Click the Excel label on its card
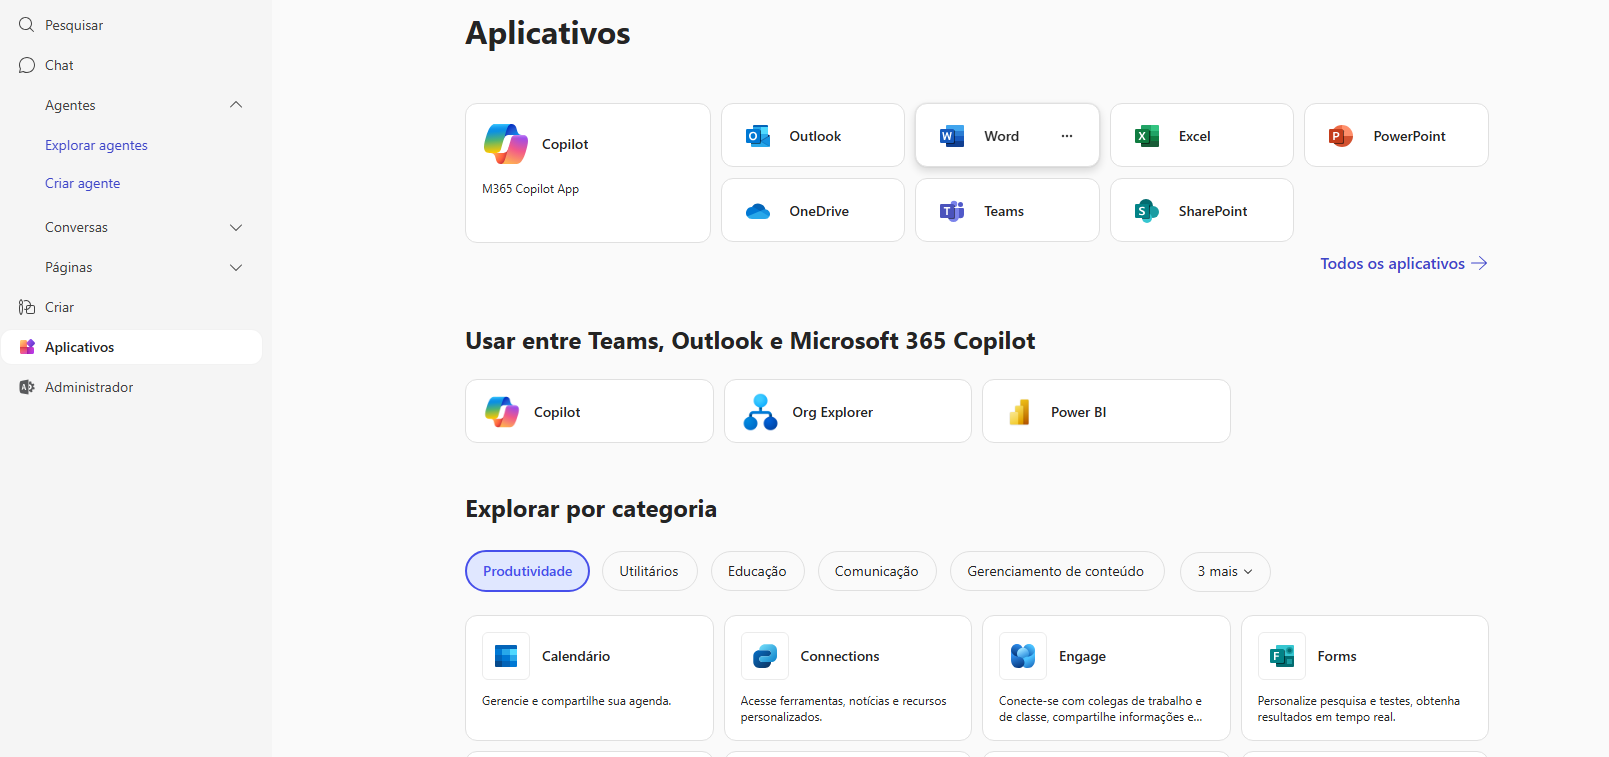The width and height of the screenshot is (1609, 757). 1194,136
